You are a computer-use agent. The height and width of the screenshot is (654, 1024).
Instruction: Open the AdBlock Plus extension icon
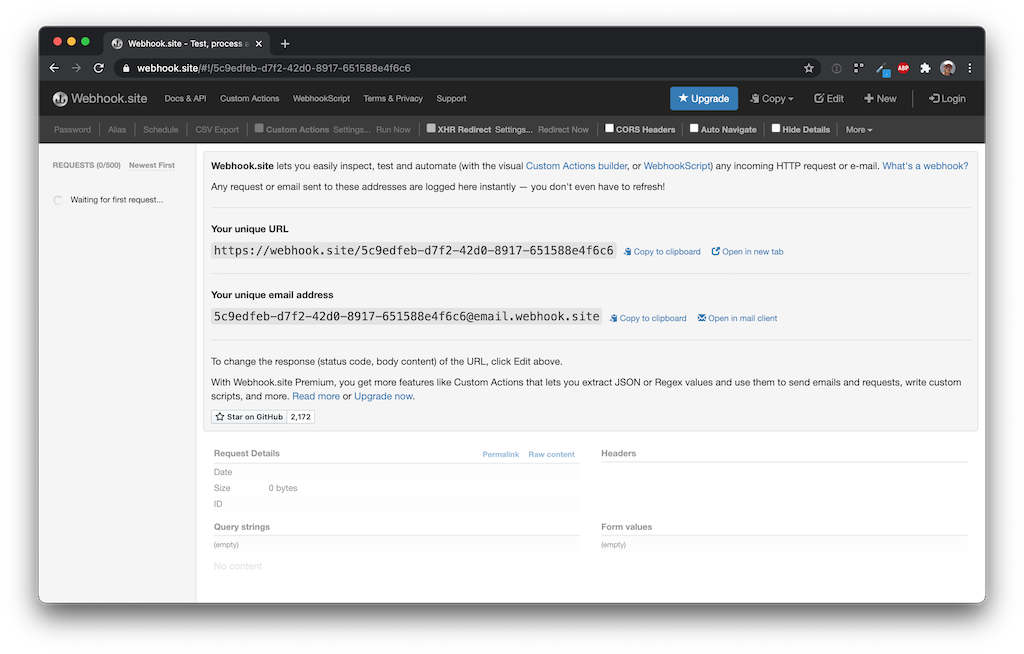pyautogui.click(x=903, y=68)
